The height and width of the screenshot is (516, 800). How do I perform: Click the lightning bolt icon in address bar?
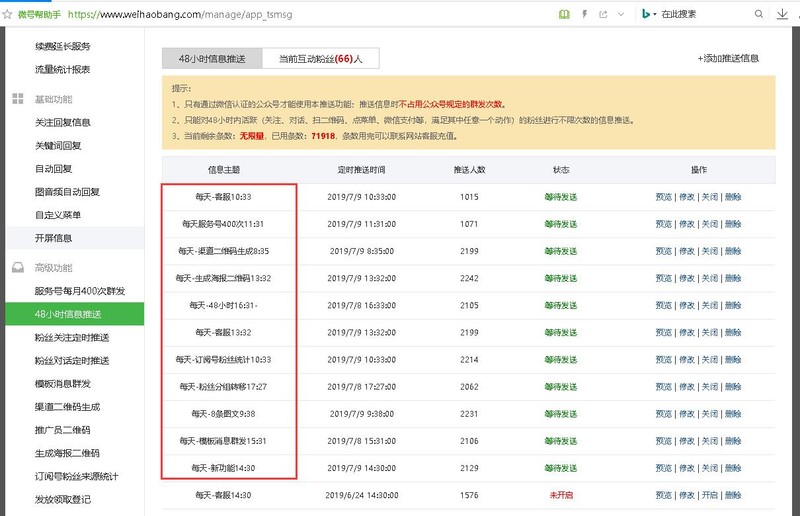click(x=583, y=14)
